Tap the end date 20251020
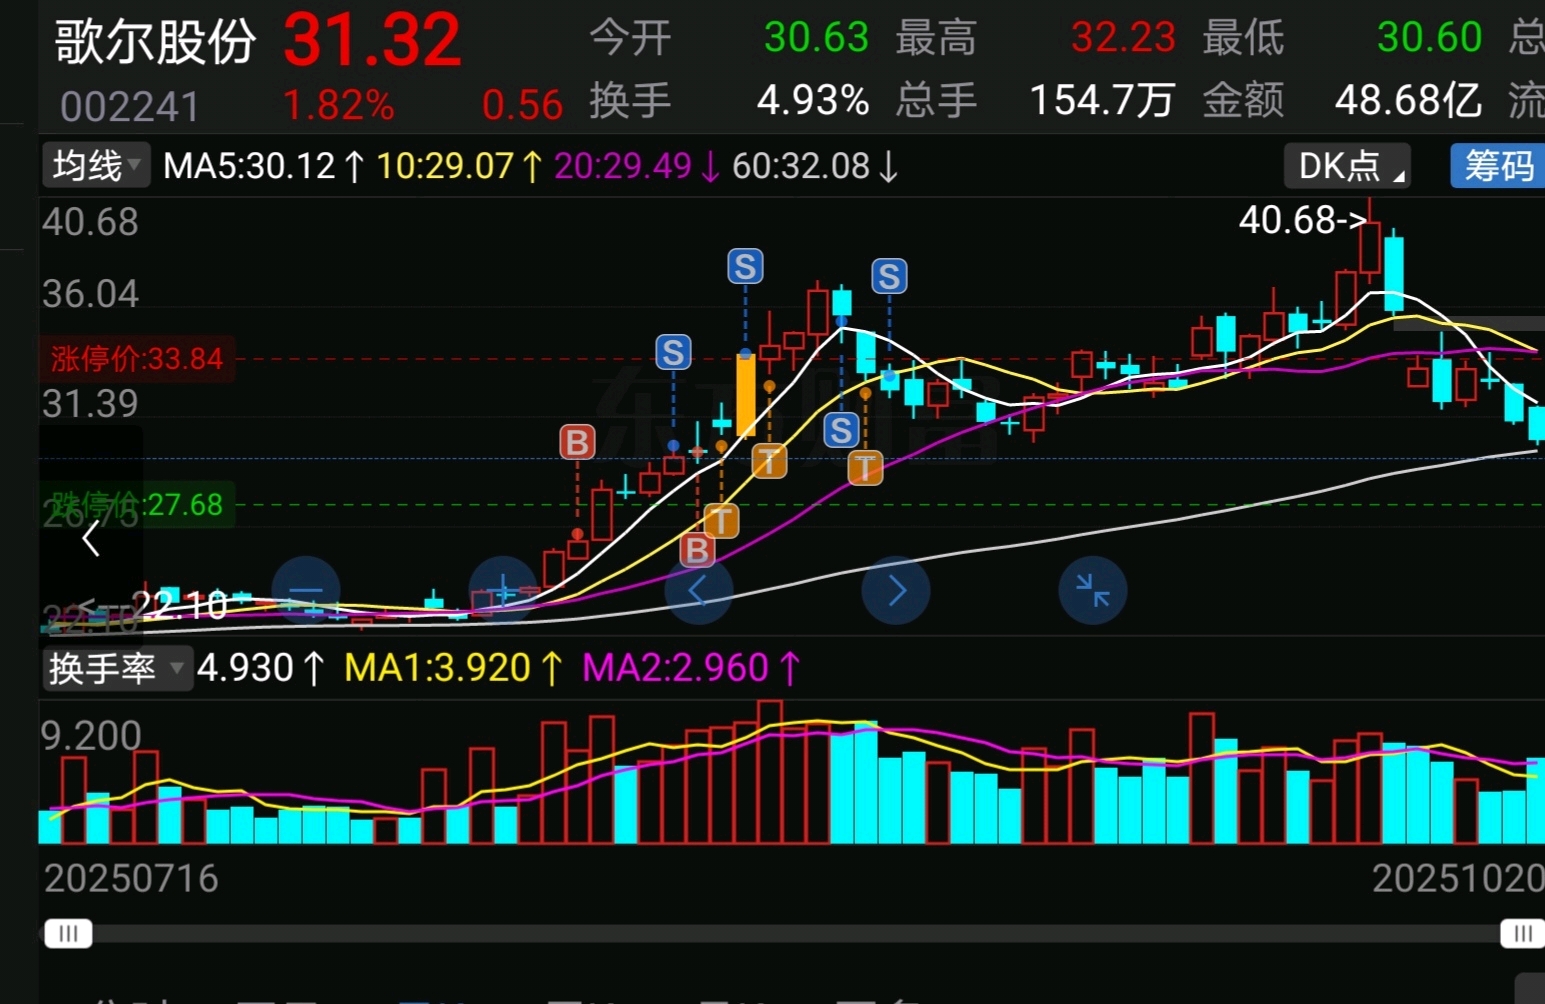 click(1458, 879)
